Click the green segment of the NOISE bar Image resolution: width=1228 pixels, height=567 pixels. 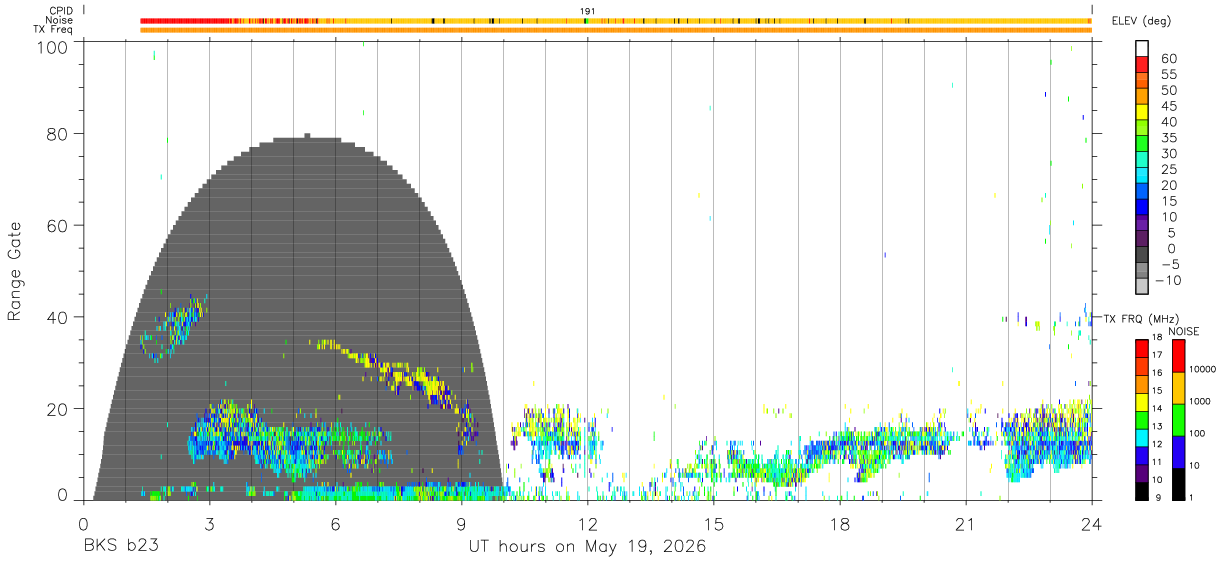[1178, 420]
